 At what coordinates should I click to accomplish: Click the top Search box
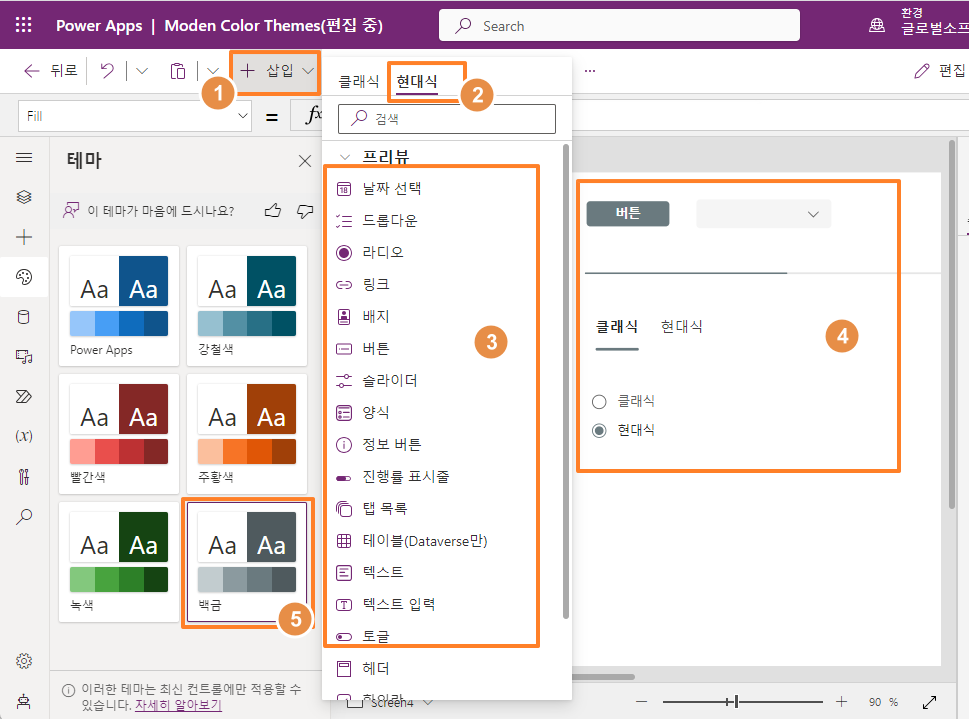[619, 25]
